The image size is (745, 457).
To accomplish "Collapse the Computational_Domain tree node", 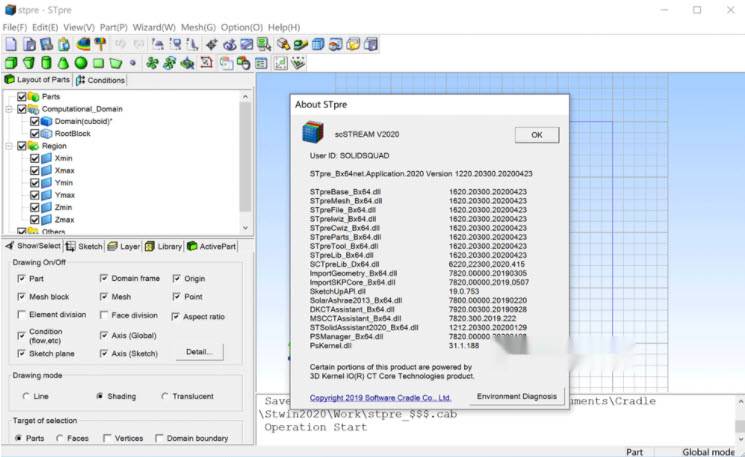I will [9, 109].
